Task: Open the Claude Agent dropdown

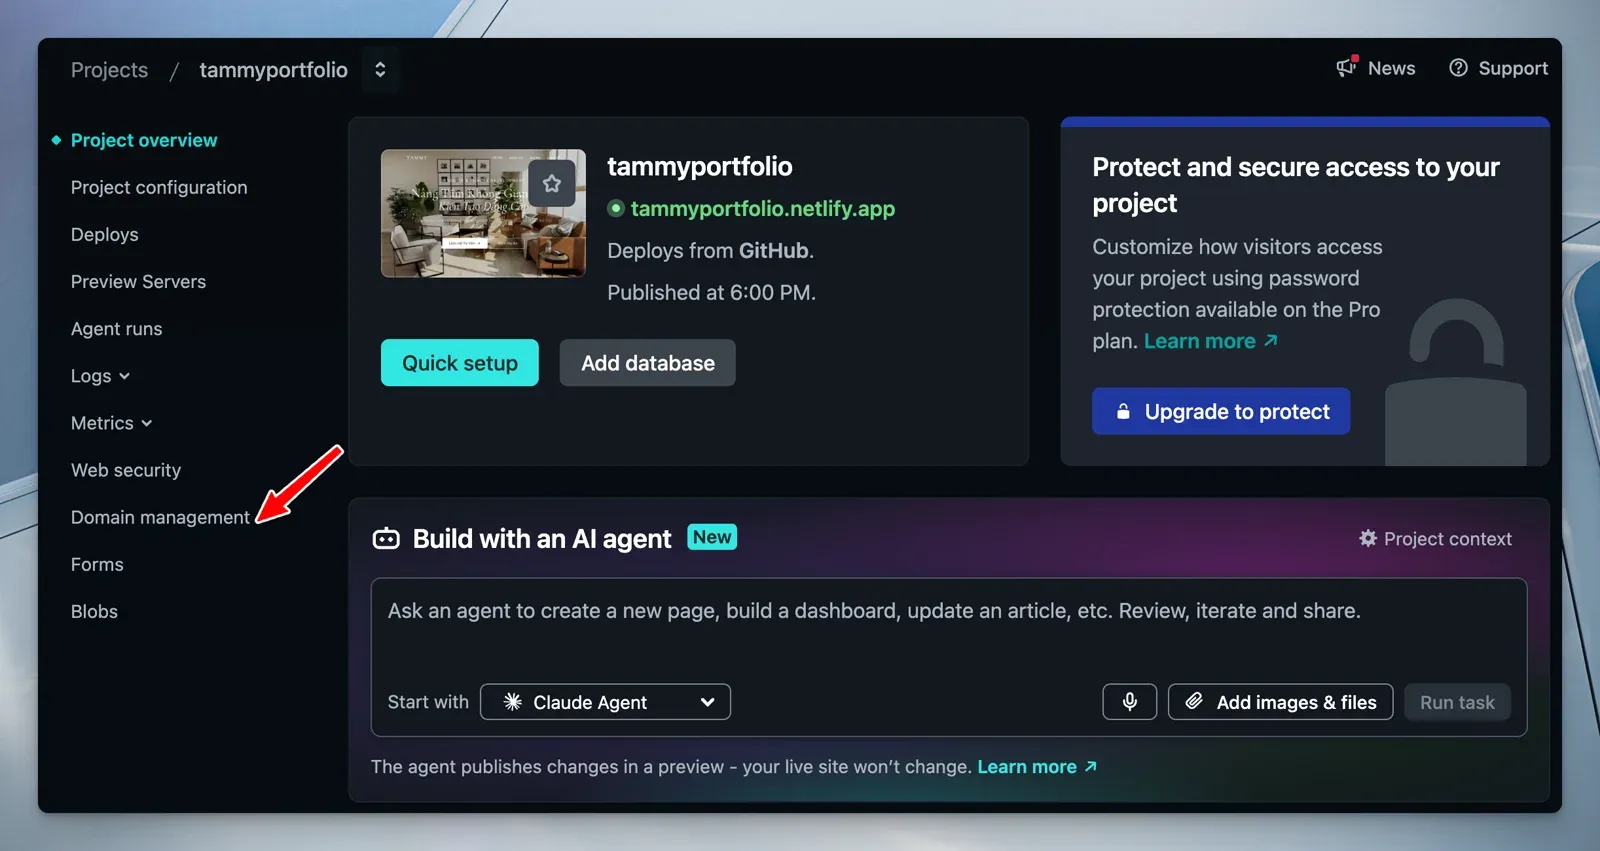Action: (605, 702)
